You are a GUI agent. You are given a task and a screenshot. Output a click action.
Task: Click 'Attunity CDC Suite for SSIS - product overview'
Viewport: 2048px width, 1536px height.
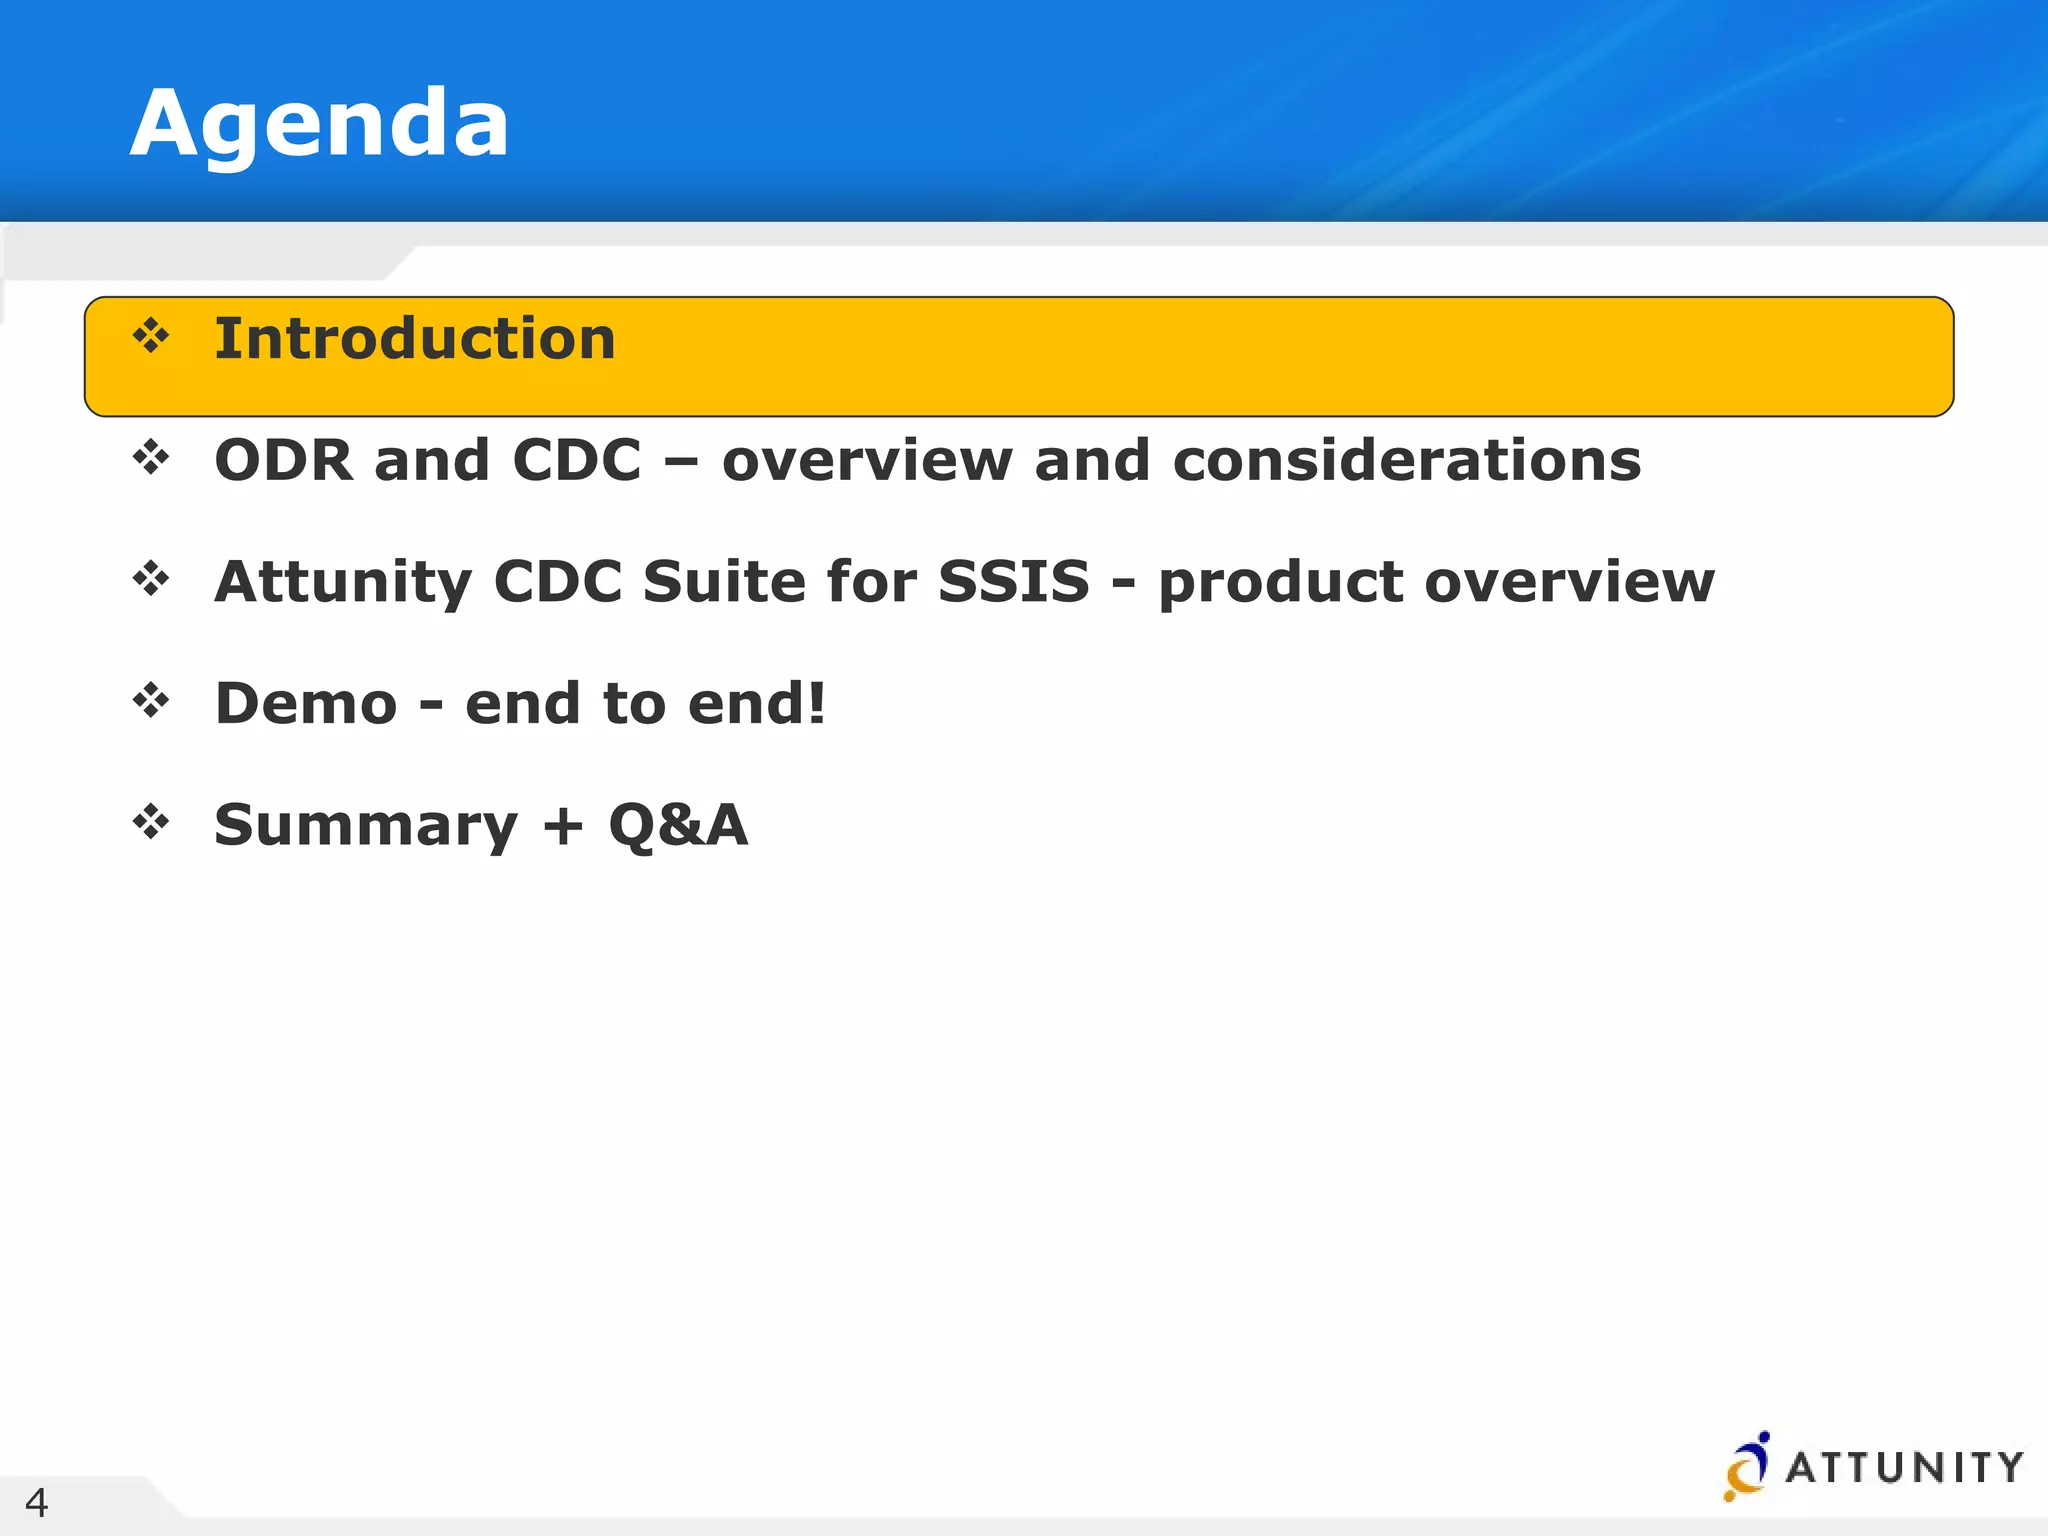[x=965, y=582]
